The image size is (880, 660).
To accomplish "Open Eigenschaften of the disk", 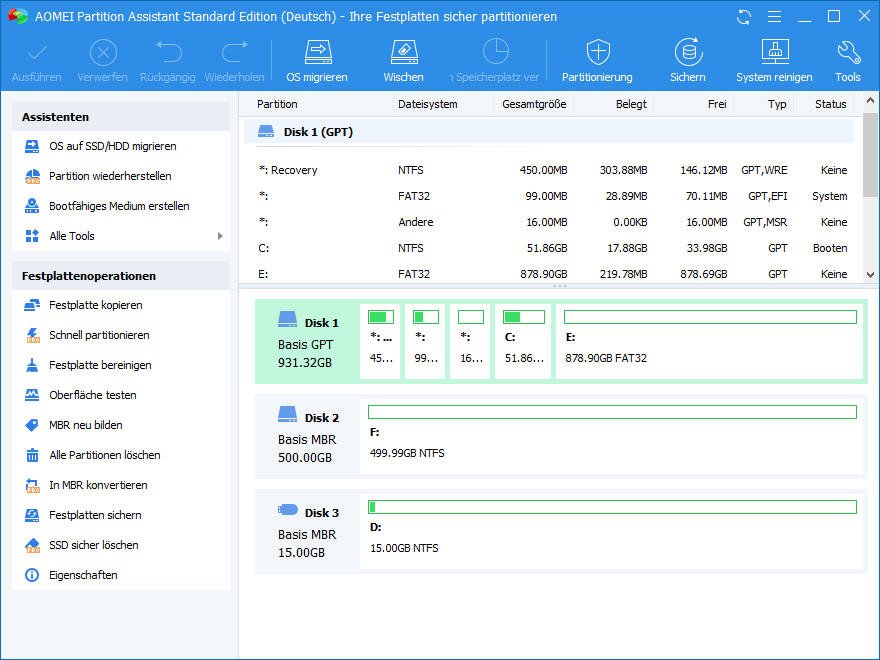I will [83, 575].
